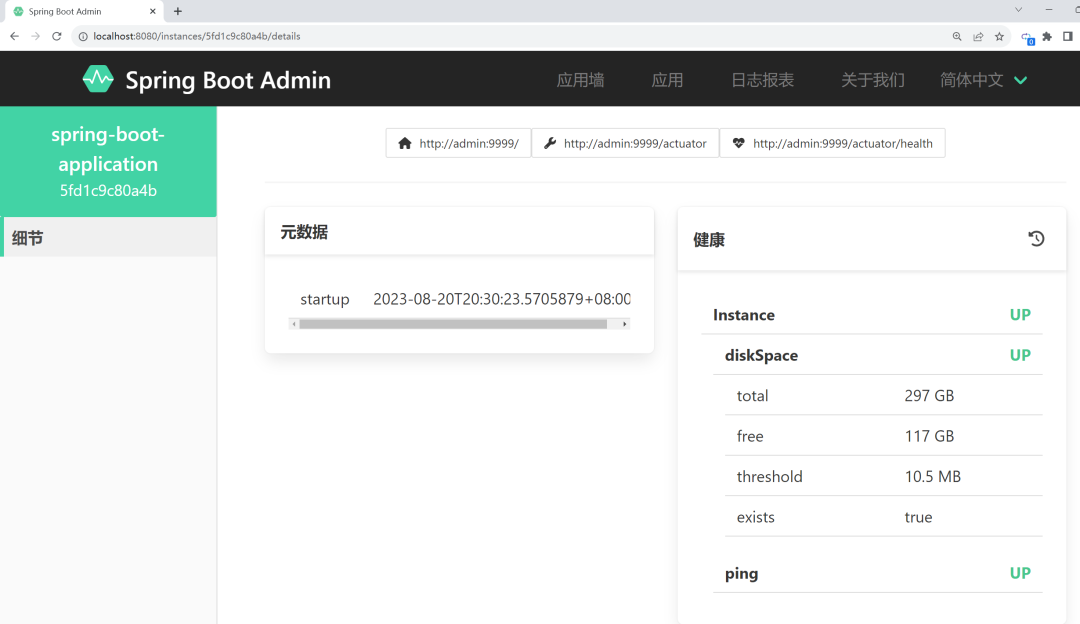This screenshot has height=624, width=1080.
Task: Close the Spring Boot Admin tab
Action: pos(152,11)
